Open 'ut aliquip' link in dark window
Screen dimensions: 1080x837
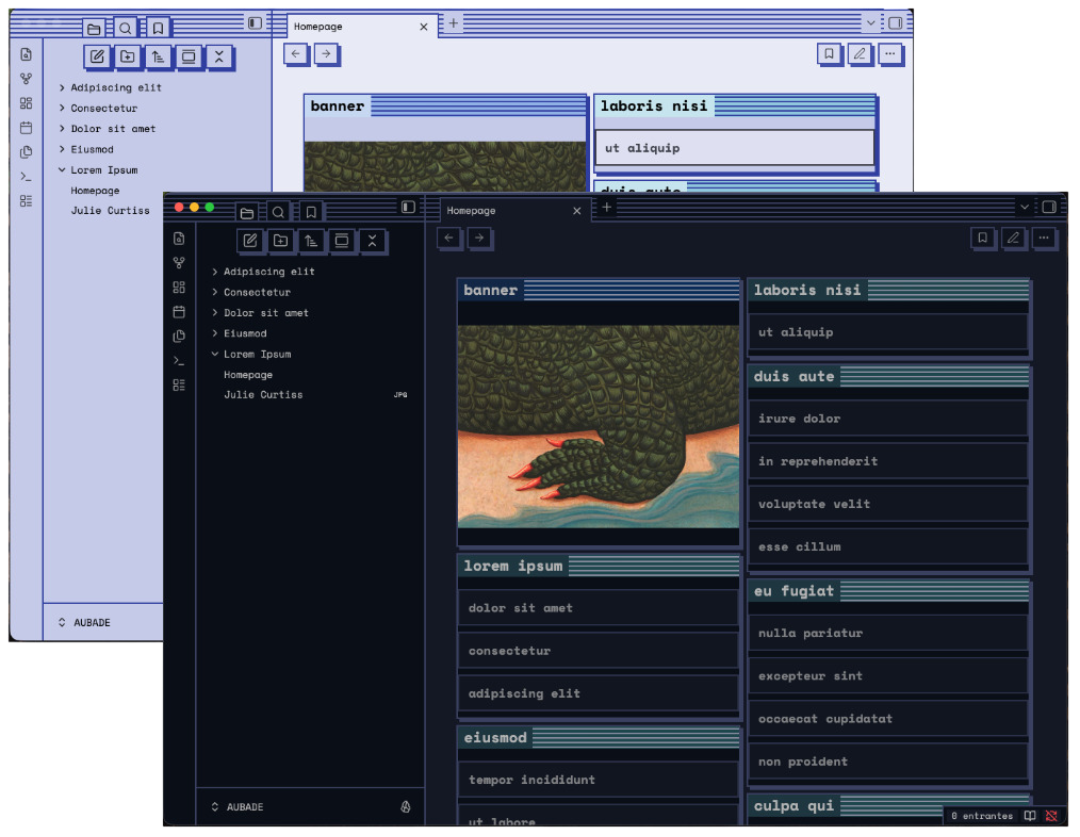click(795, 332)
